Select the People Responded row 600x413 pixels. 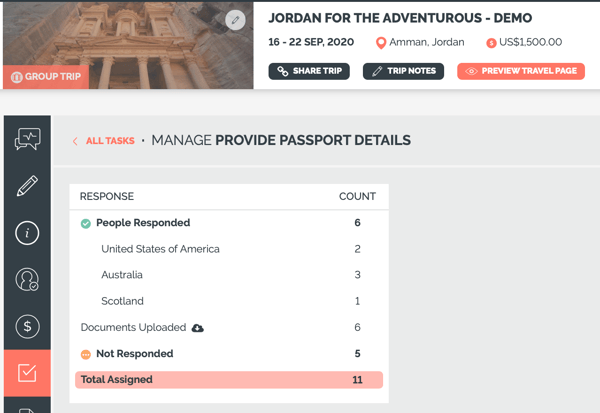[x=229, y=223]
